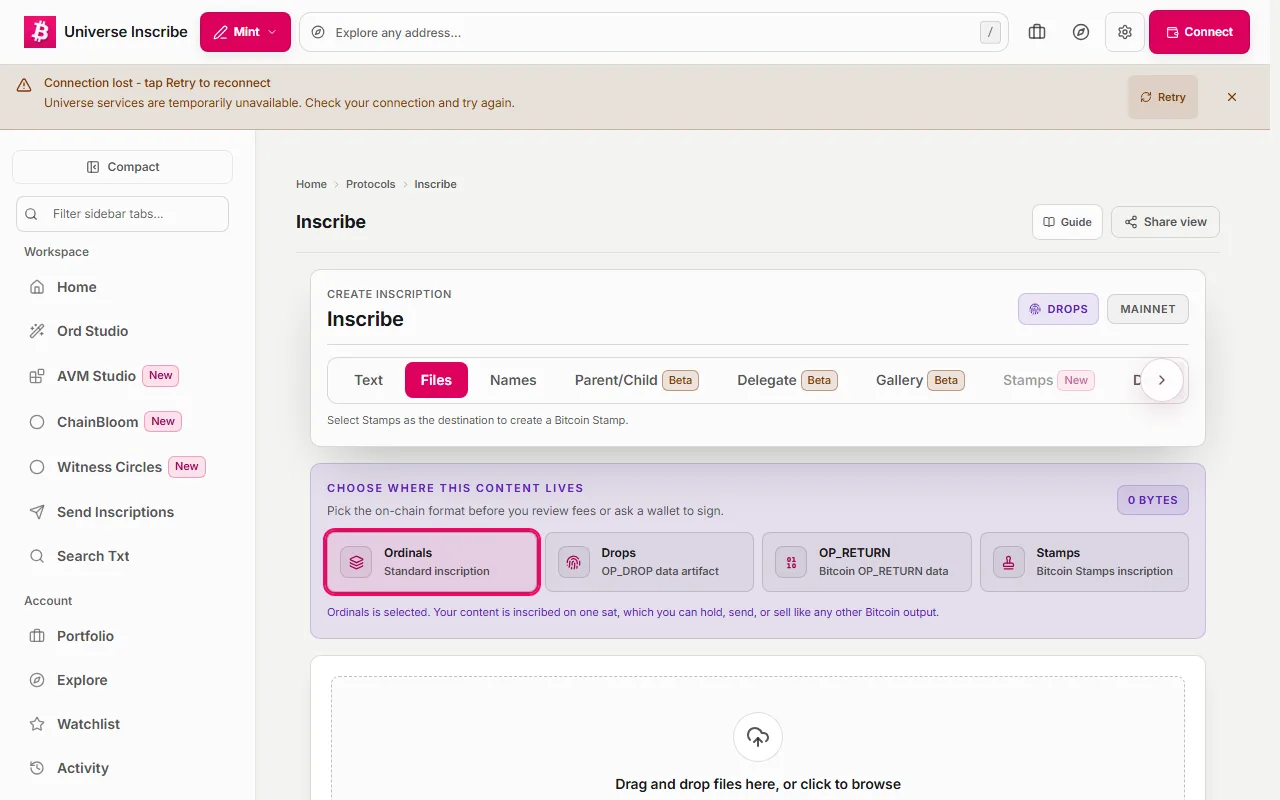Go to Protocols breadcrumb link

370,184
